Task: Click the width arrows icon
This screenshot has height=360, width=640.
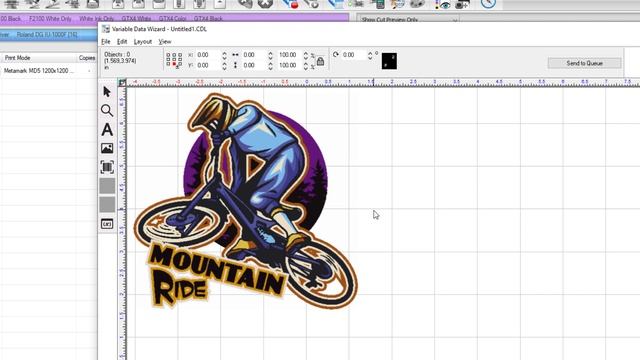Action: click(236, 55)
